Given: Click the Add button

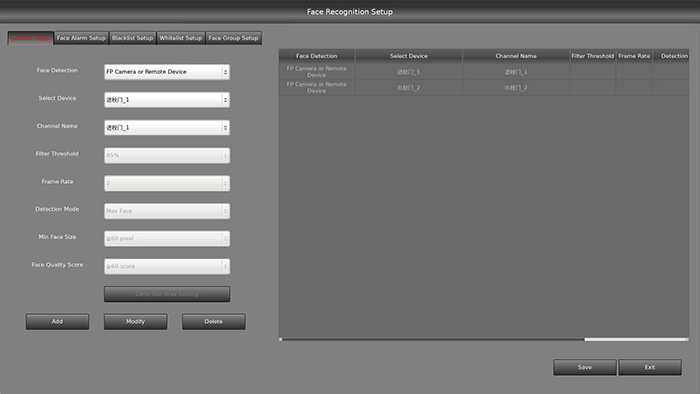Looking at the screenshot, I should click(x=57, y=321).
